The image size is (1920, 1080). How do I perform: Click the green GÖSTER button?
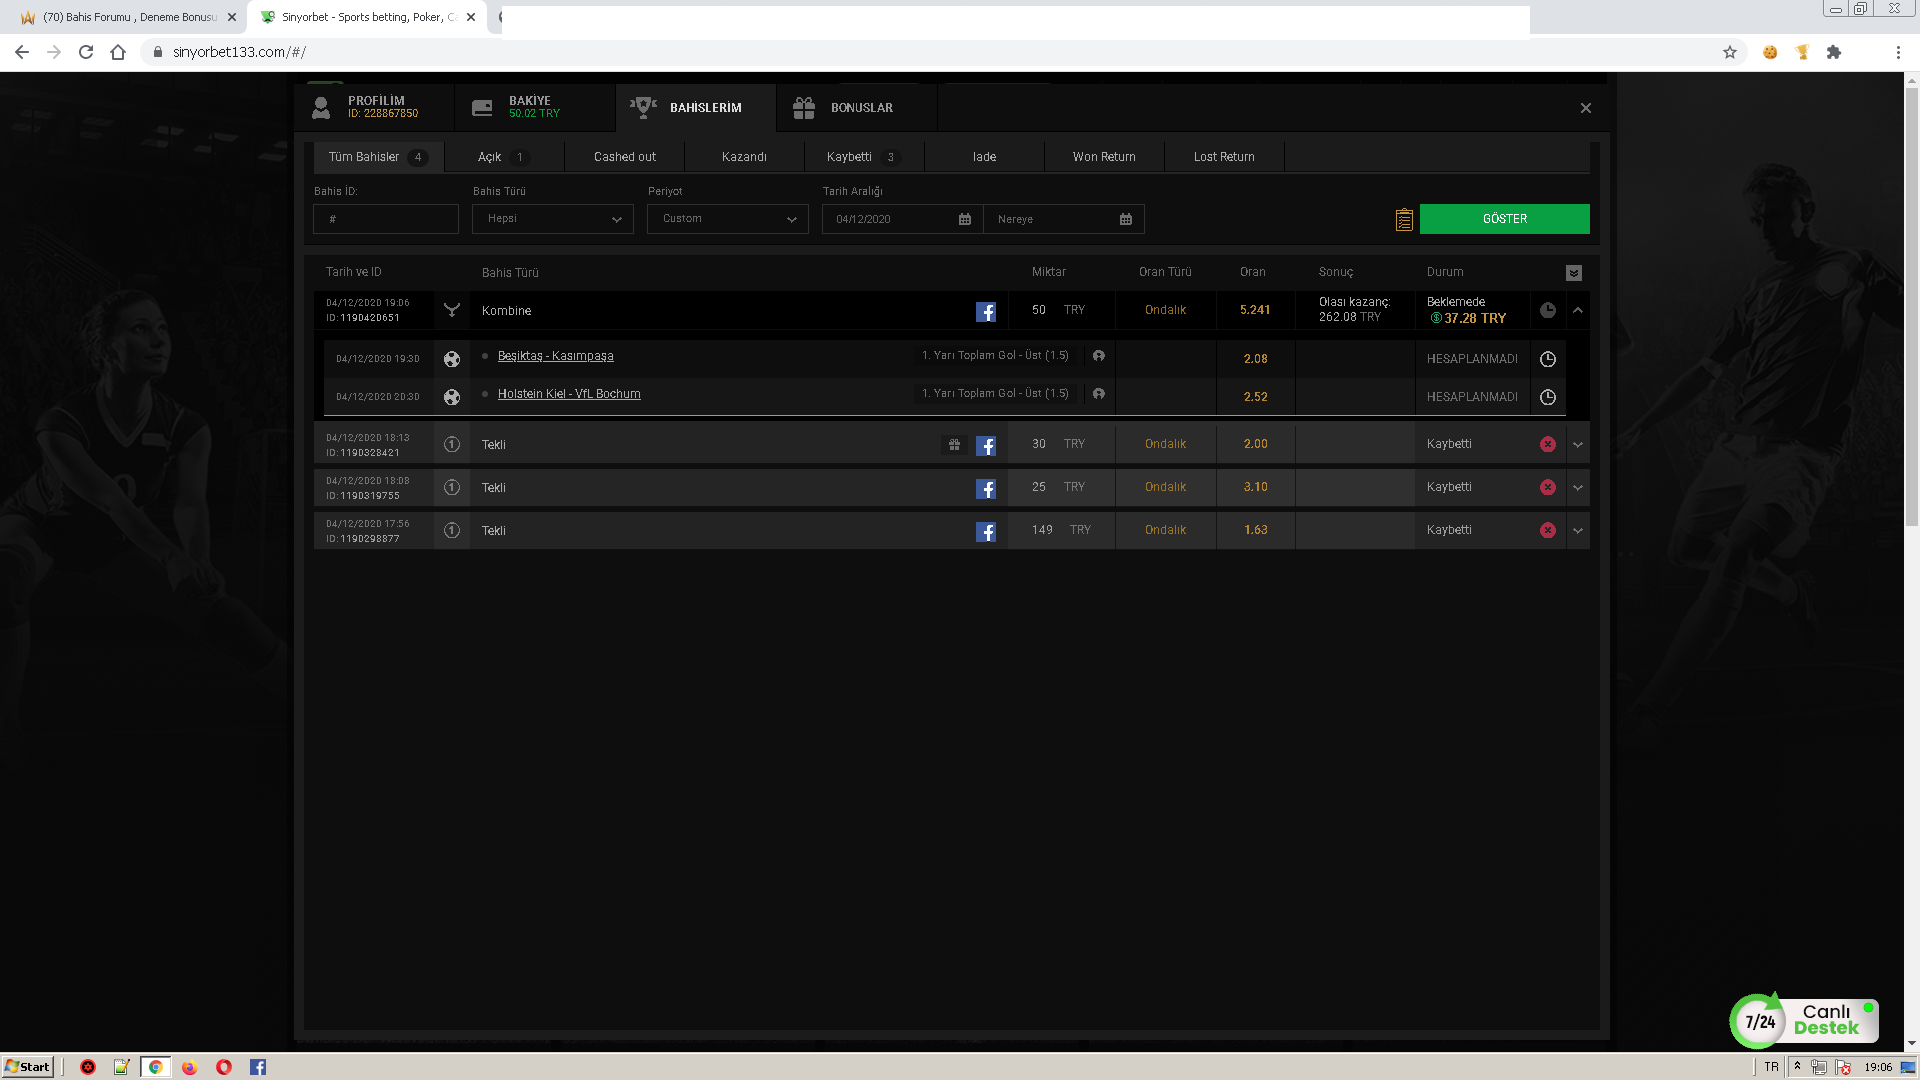pos(1504,219)
